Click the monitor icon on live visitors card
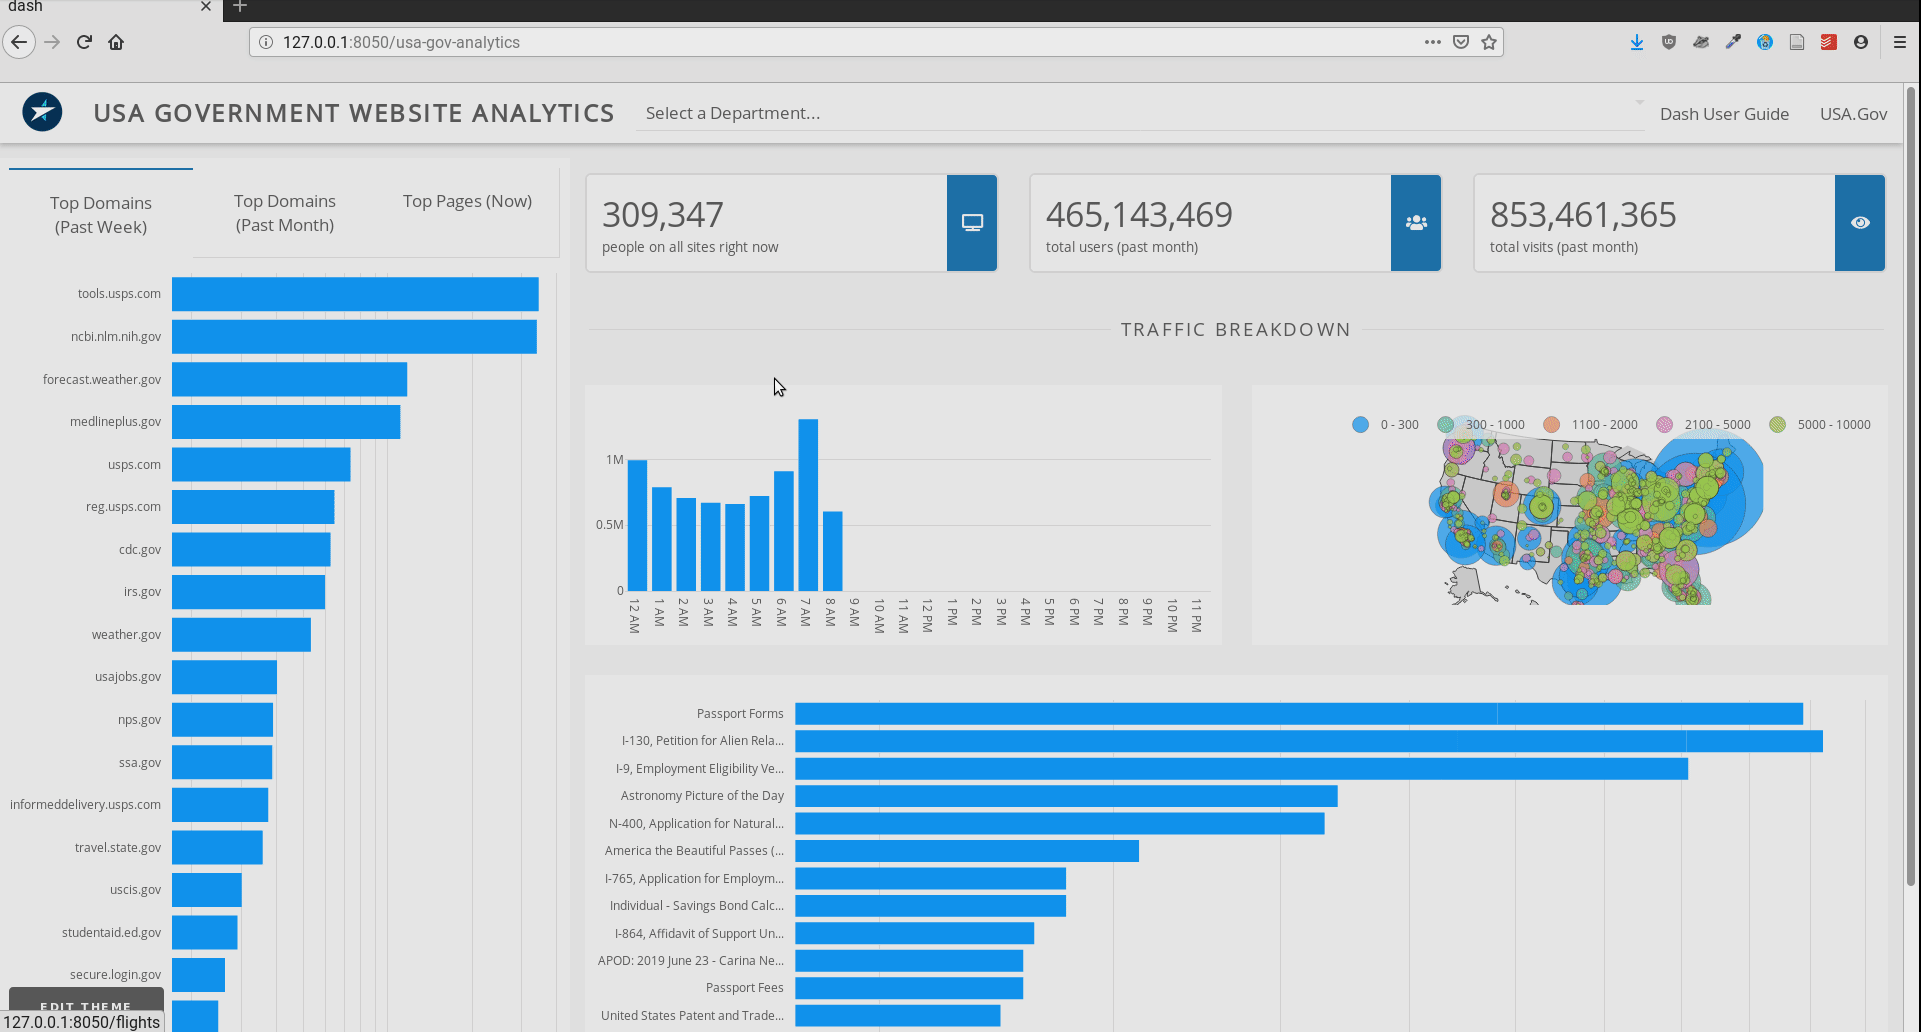 click(972, 223)
